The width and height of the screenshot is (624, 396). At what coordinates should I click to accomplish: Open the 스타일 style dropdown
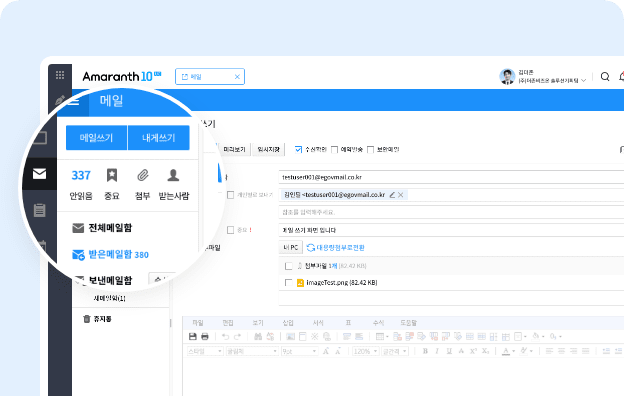(205, 351)
